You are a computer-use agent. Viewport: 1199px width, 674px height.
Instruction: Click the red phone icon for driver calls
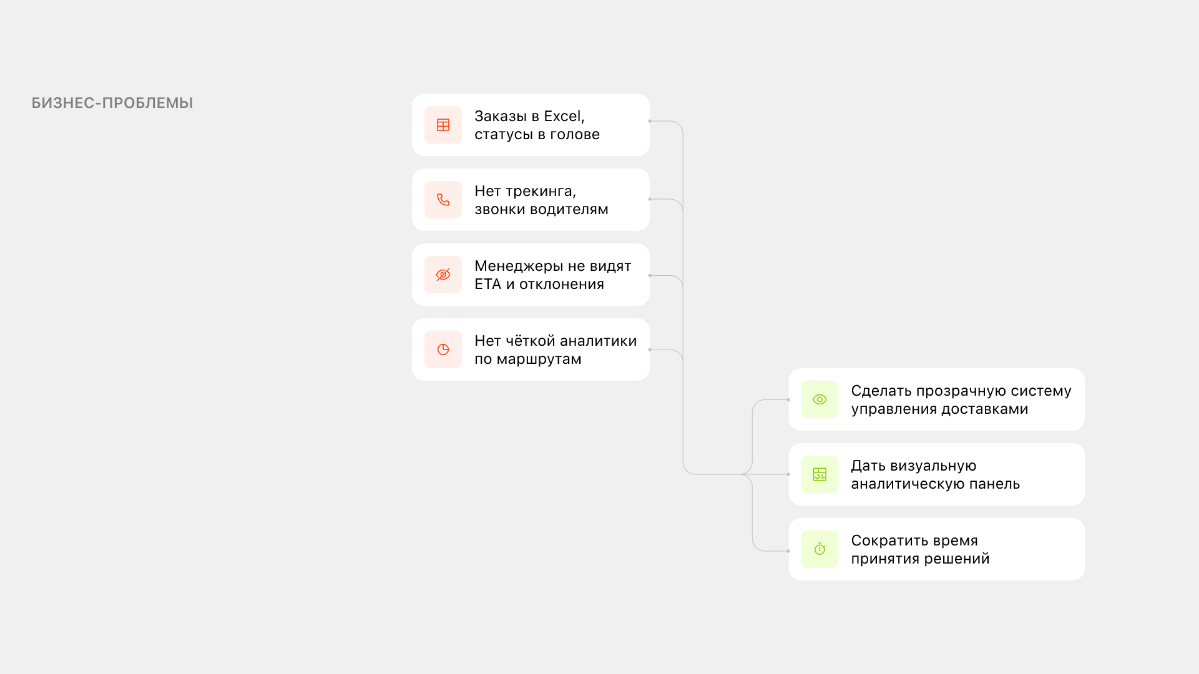pyautogui.click(x=443, y=200)
